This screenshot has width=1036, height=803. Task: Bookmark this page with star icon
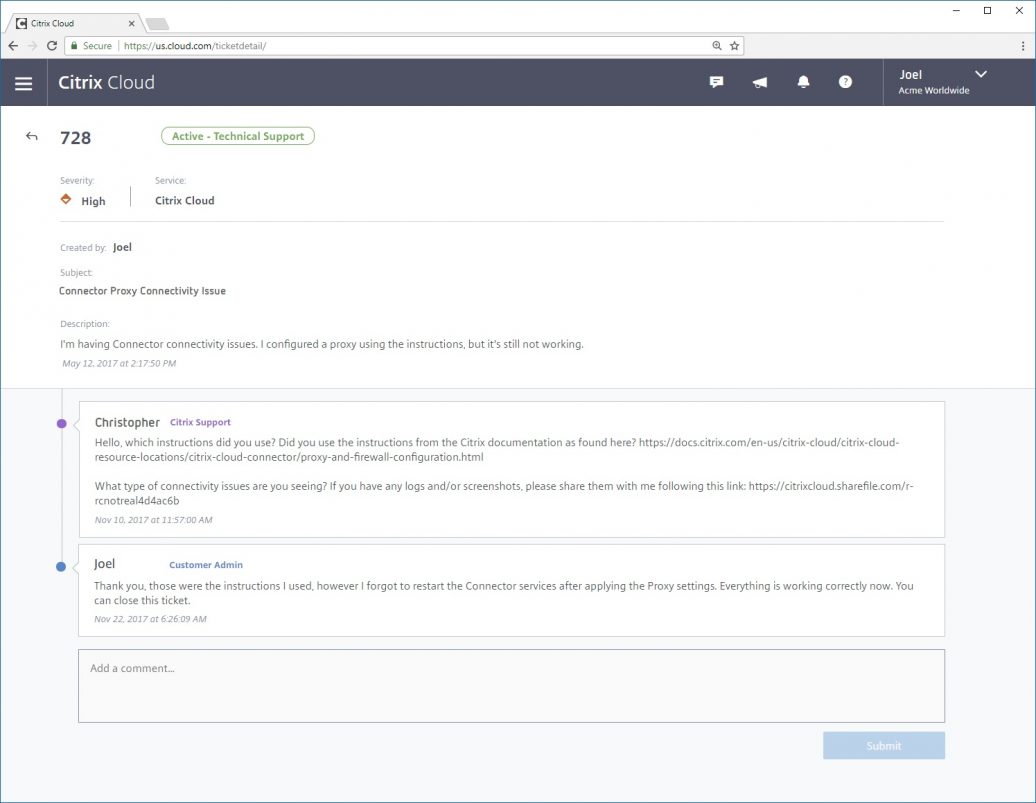pyautogui.click(x=734, y=46)
